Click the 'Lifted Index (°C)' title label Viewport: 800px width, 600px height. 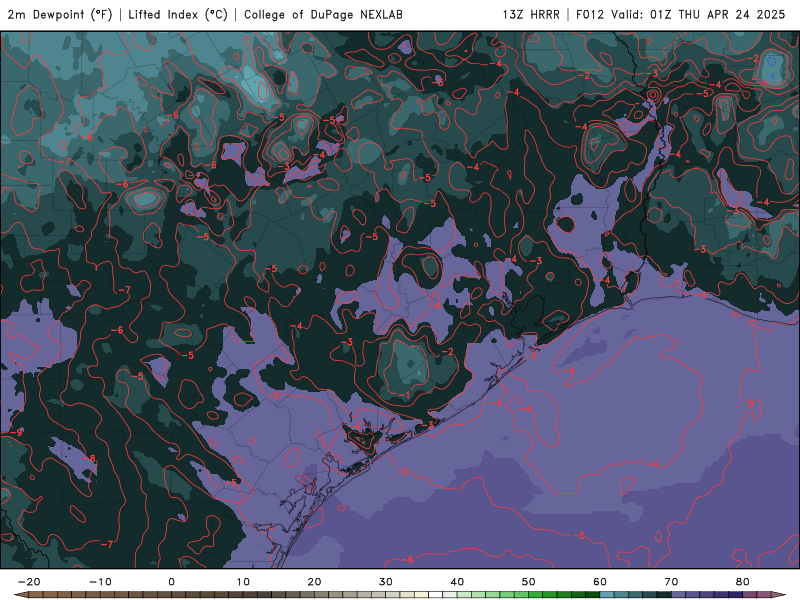[178, 15]
